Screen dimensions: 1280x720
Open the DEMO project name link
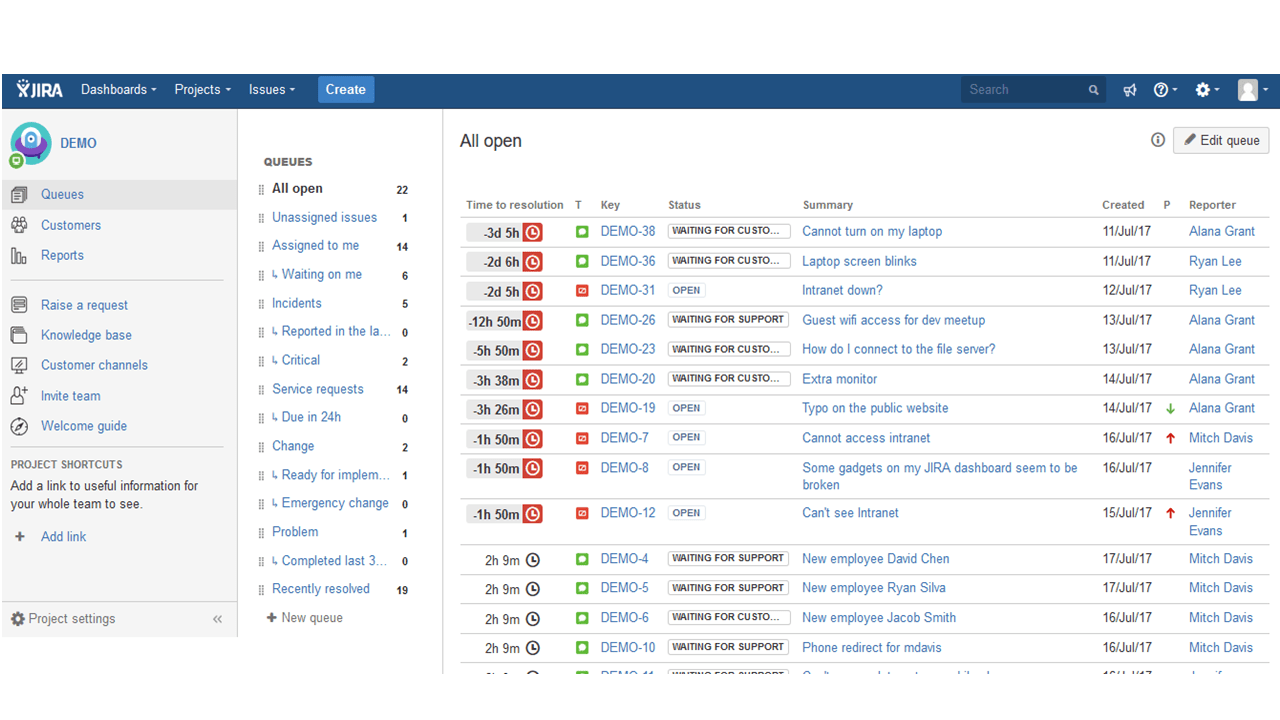(x=78, y=144)
